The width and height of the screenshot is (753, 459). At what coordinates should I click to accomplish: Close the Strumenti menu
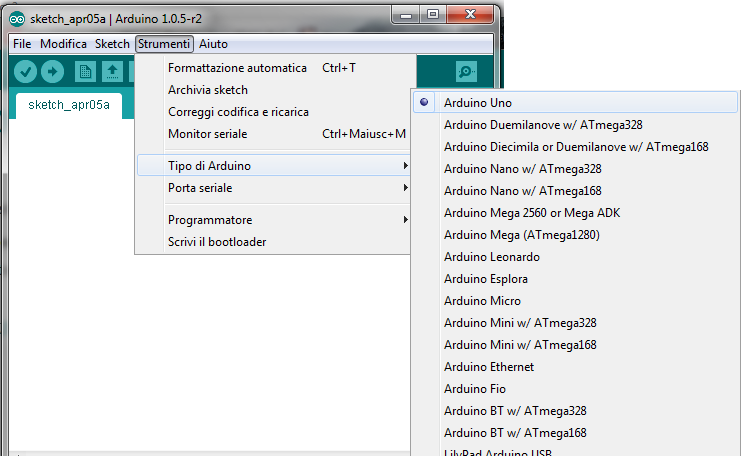[x=164, y=44]
